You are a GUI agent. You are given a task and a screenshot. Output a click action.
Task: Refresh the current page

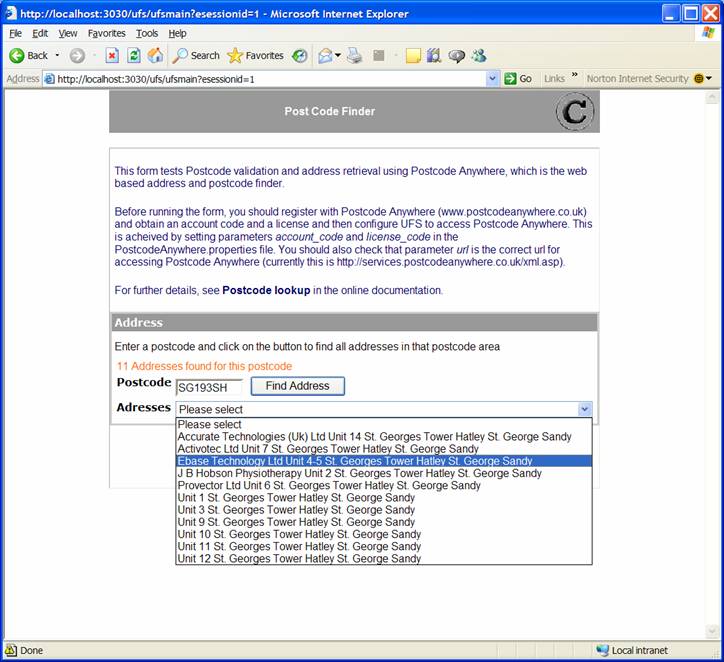click(x=133, y=55)
